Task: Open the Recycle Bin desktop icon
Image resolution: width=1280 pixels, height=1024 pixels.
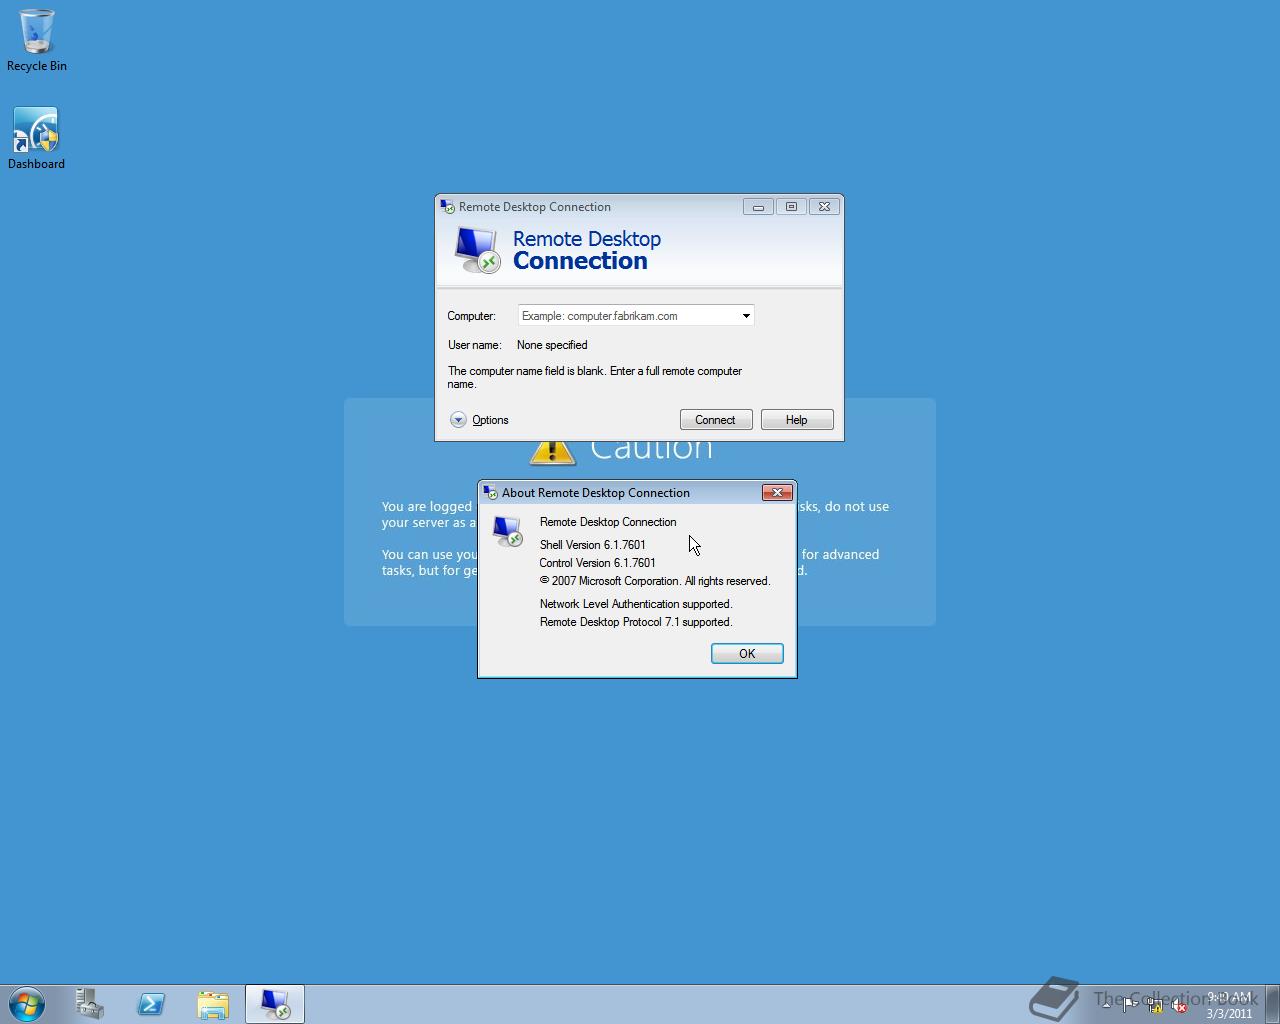Action: click(37, 41)
